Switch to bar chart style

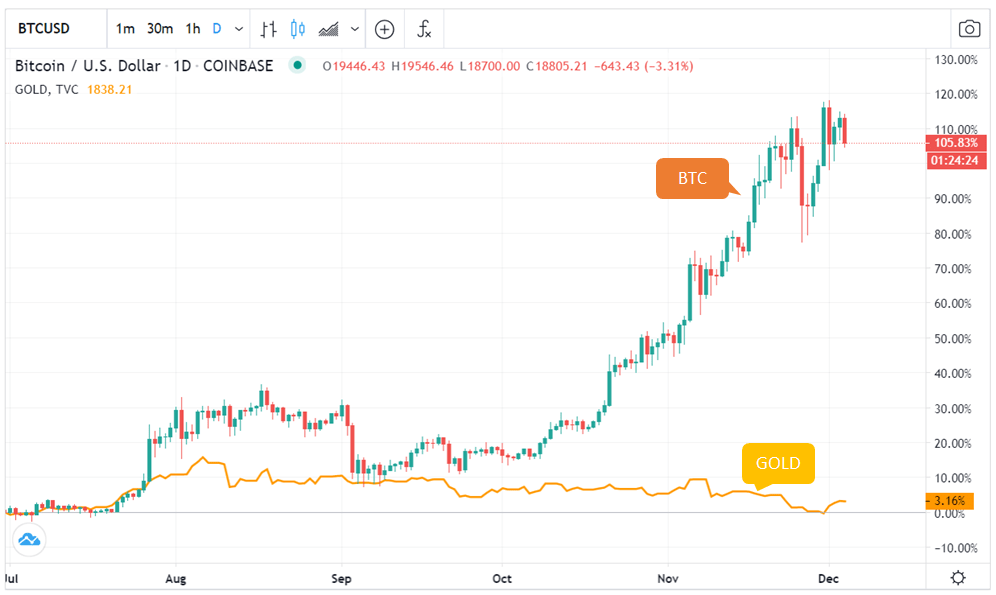tap(269, 29)
